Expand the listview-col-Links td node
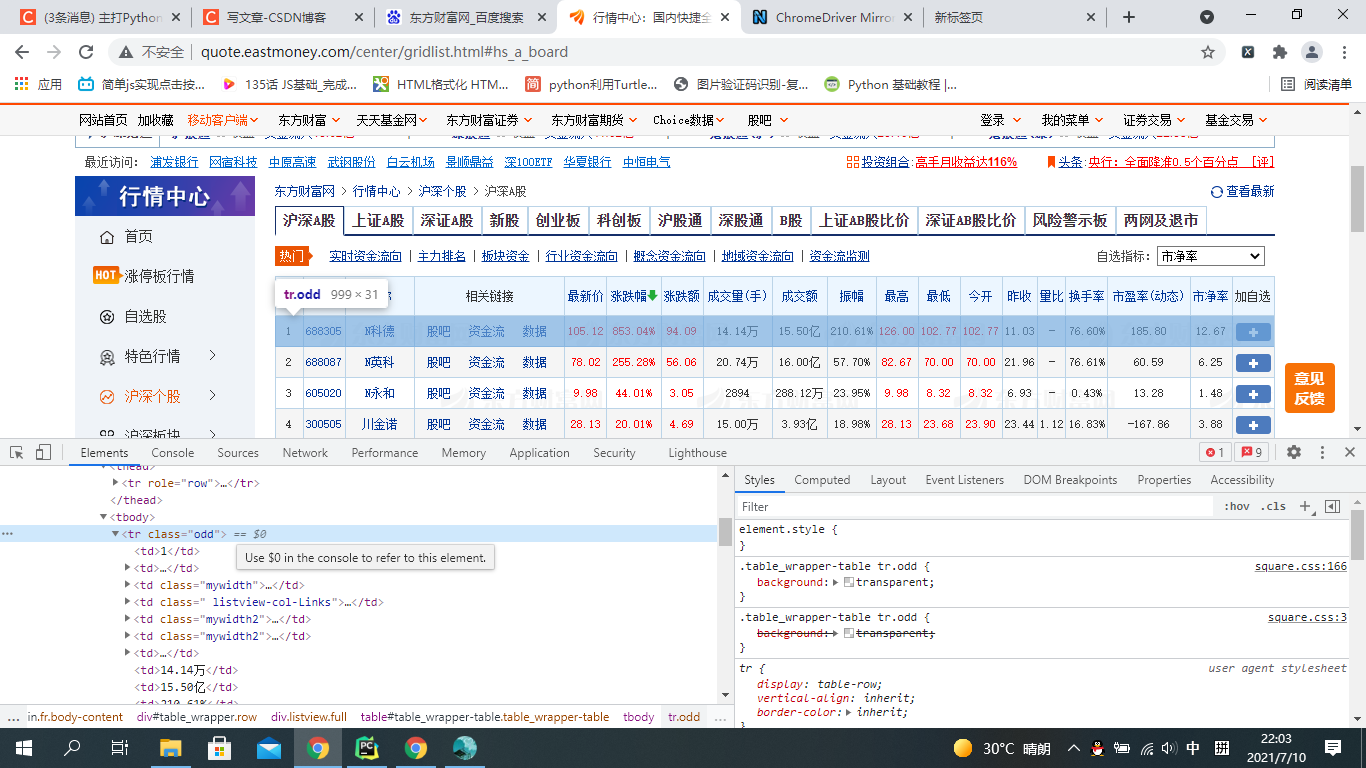The height and width of the screenshot is (768, 1366). (128, 602)
